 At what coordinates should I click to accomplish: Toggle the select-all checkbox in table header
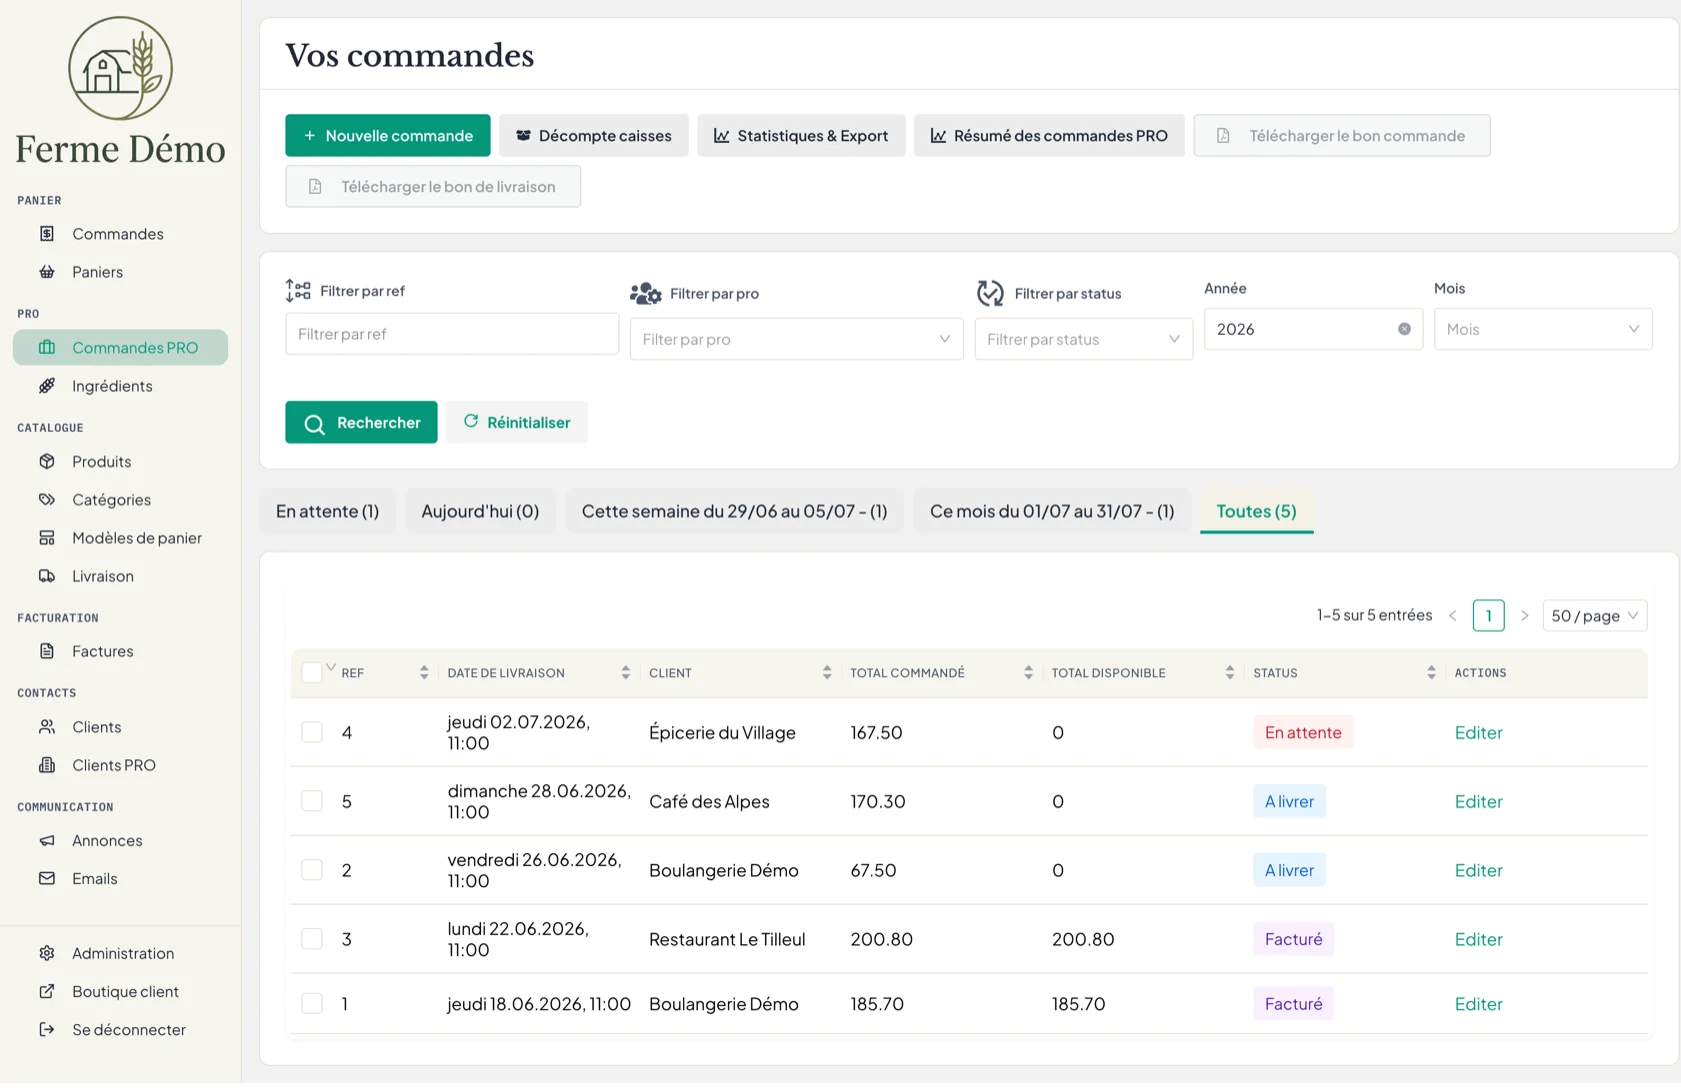pyautogui.click(x=312, y=672)
